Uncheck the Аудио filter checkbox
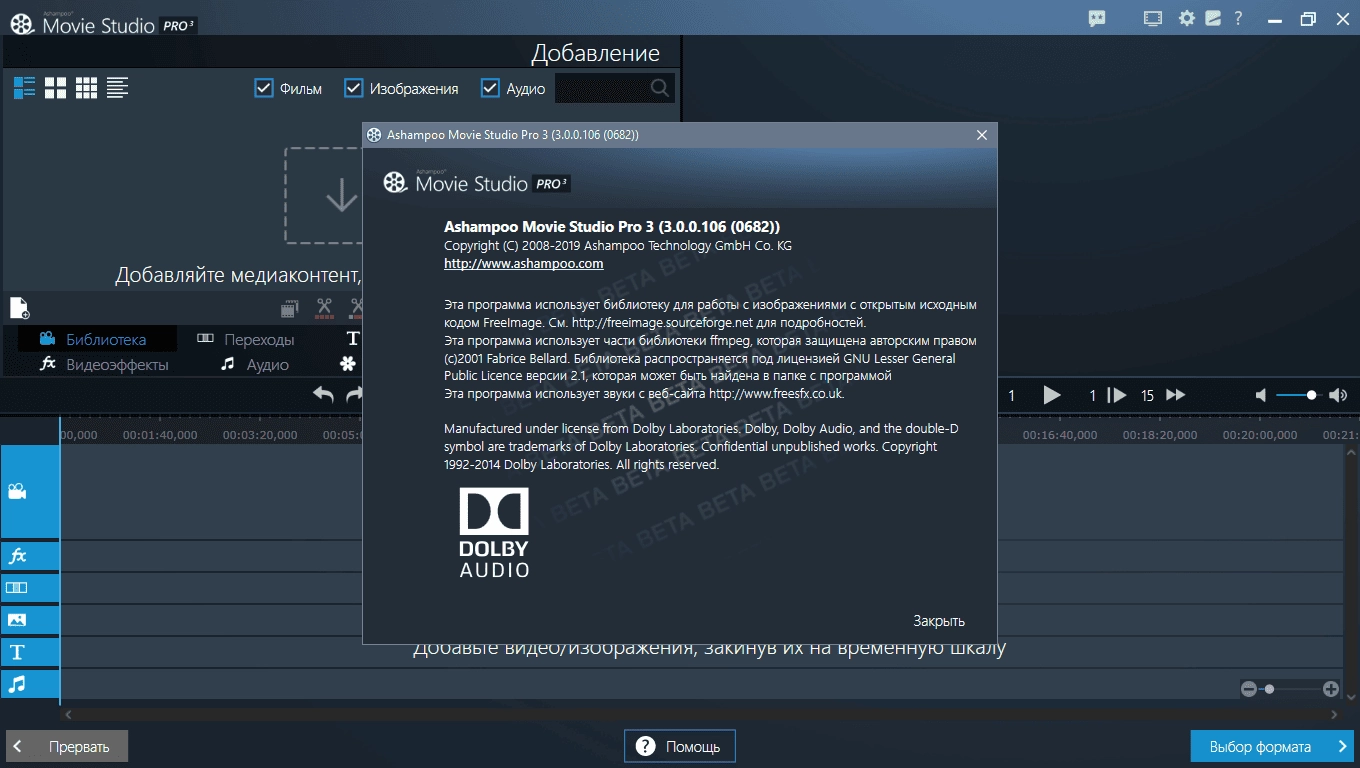 (490, 88)
